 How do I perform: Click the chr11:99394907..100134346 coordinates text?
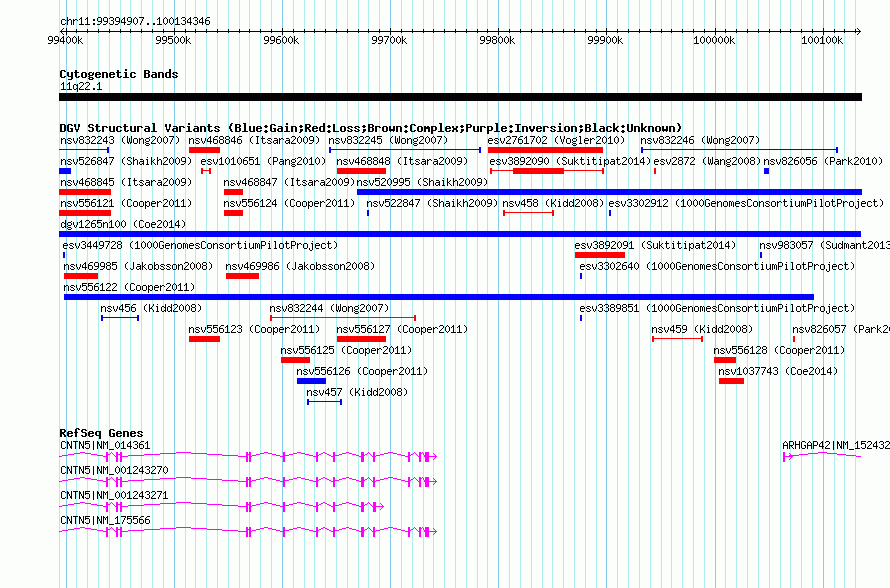click(135, 22)
